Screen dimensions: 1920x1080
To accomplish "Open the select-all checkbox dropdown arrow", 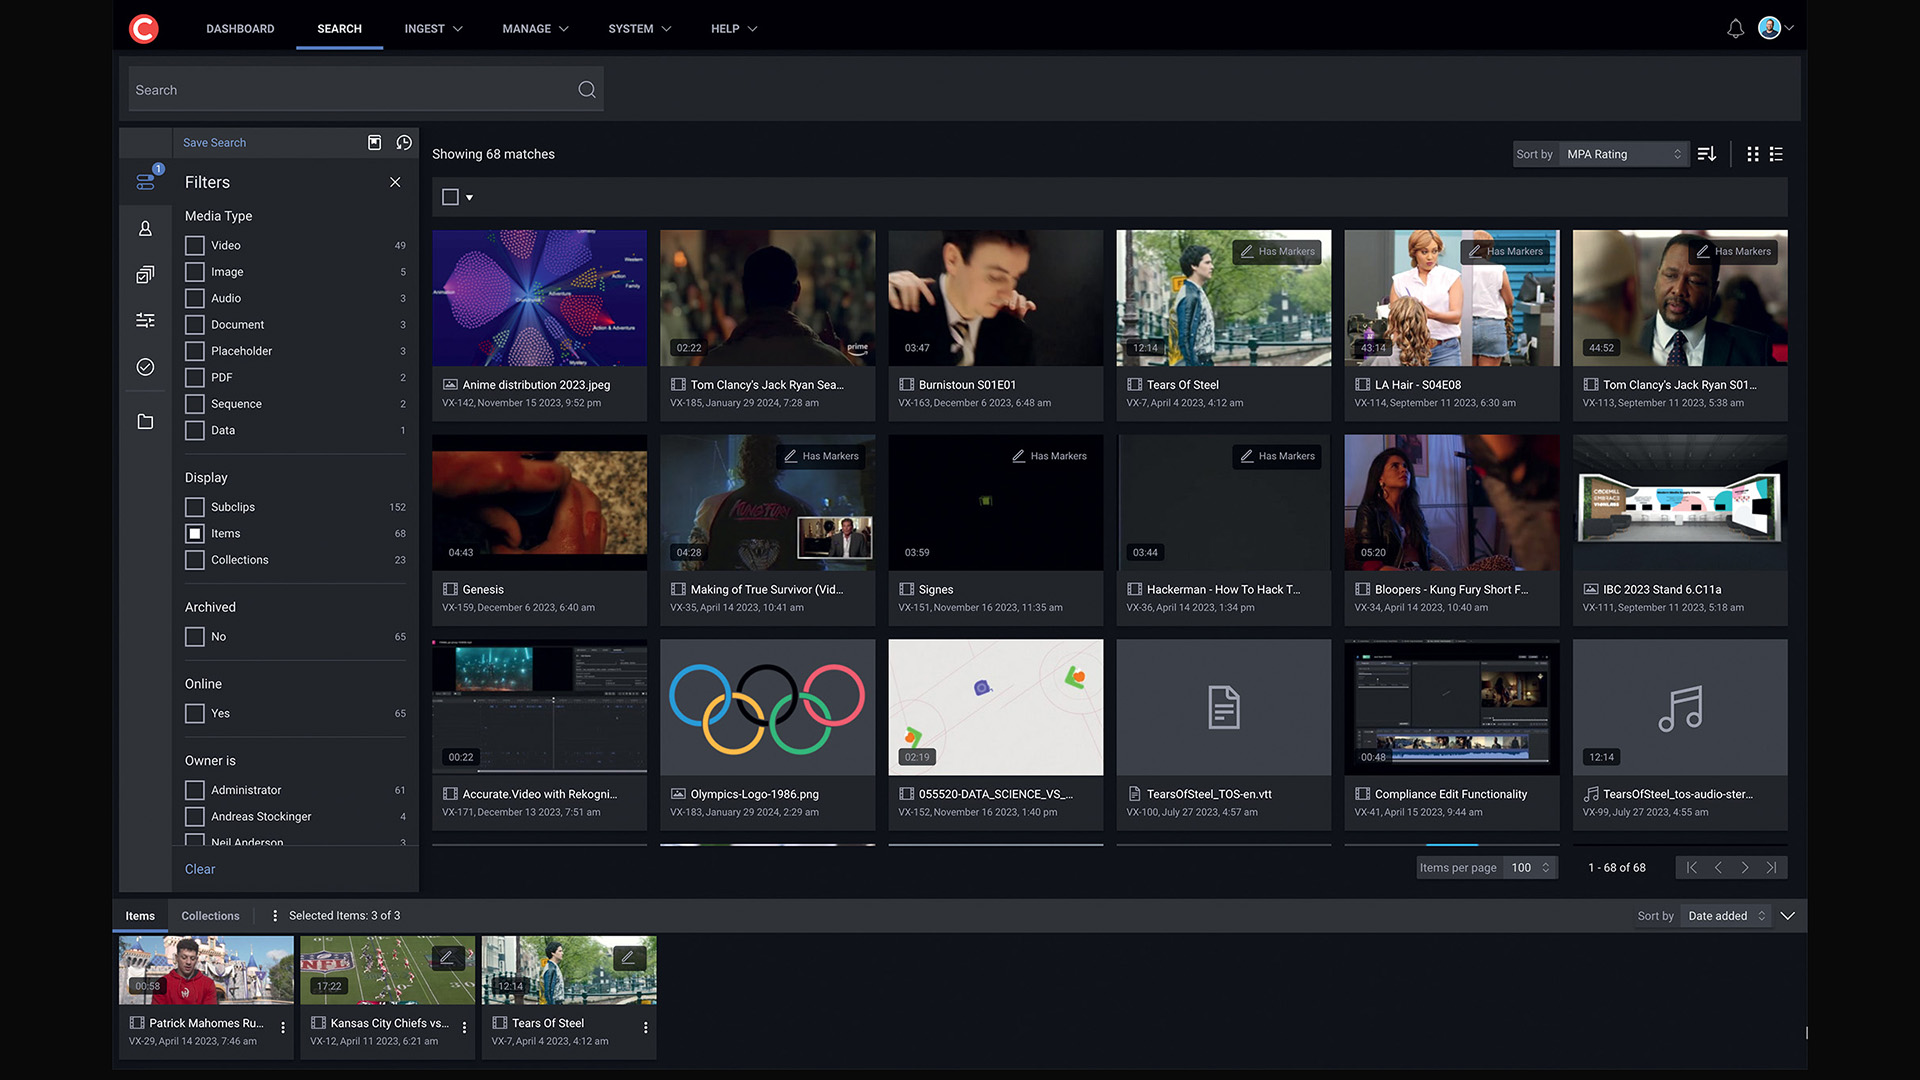I will 469,198.
